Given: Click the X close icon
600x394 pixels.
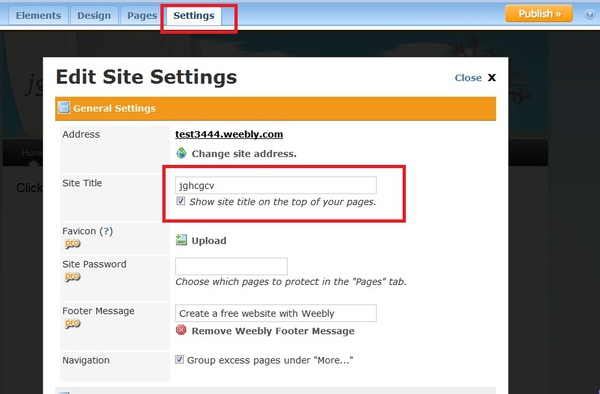Looking at the screenshot, I should (x=492, y=78).
